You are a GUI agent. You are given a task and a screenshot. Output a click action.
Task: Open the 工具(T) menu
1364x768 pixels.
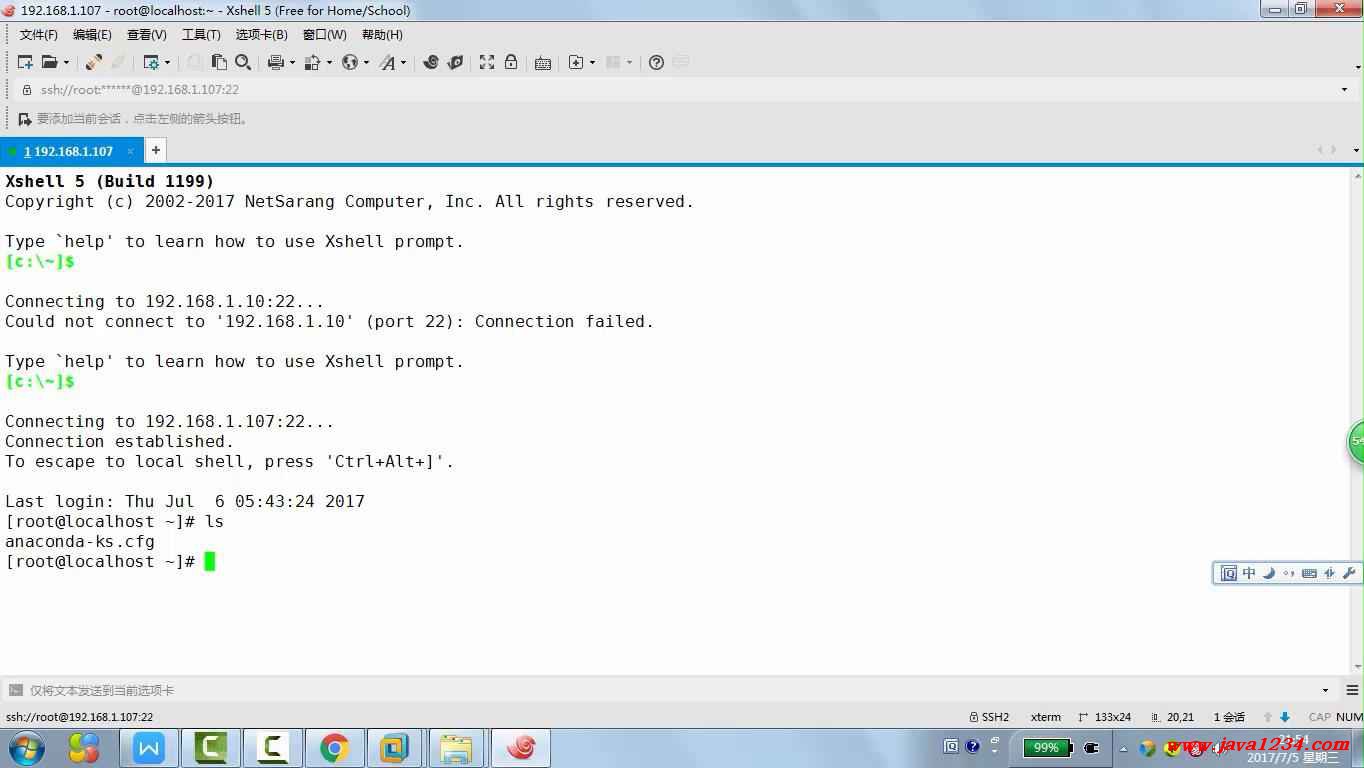pyautogui.click(x=201, y=35)
